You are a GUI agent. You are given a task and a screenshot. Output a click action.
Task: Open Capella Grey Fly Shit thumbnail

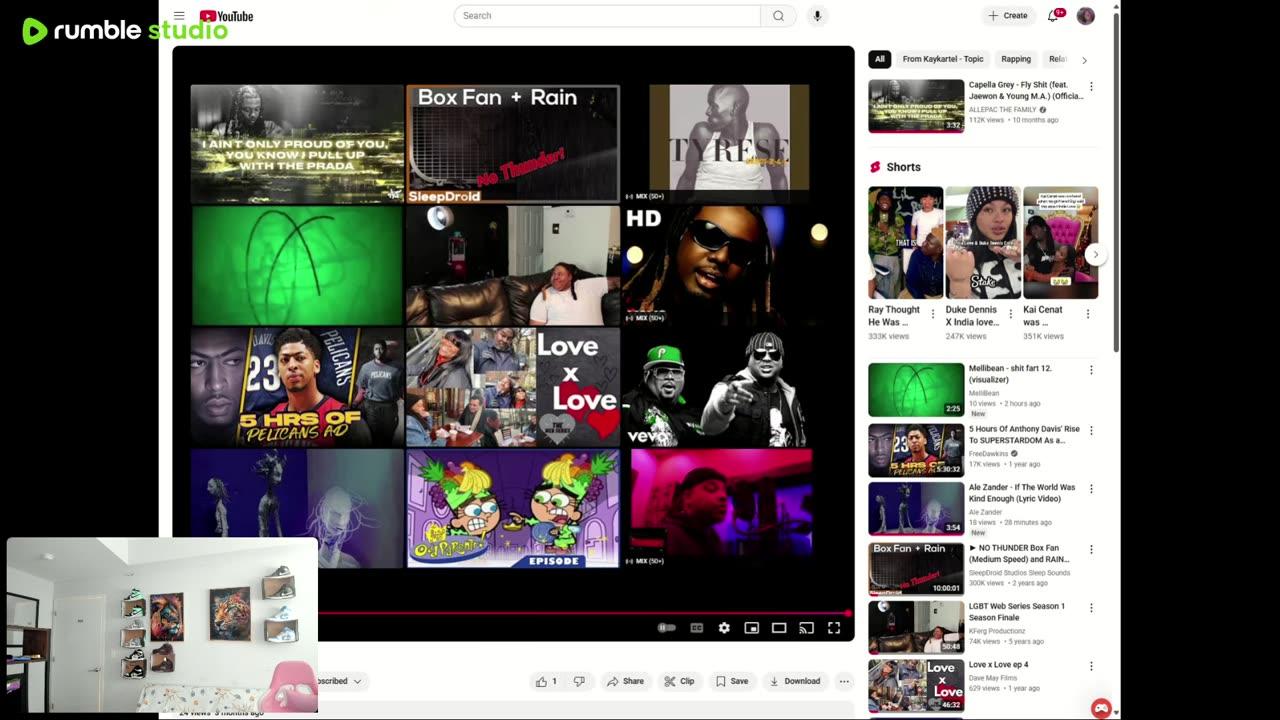click(916, 106)
